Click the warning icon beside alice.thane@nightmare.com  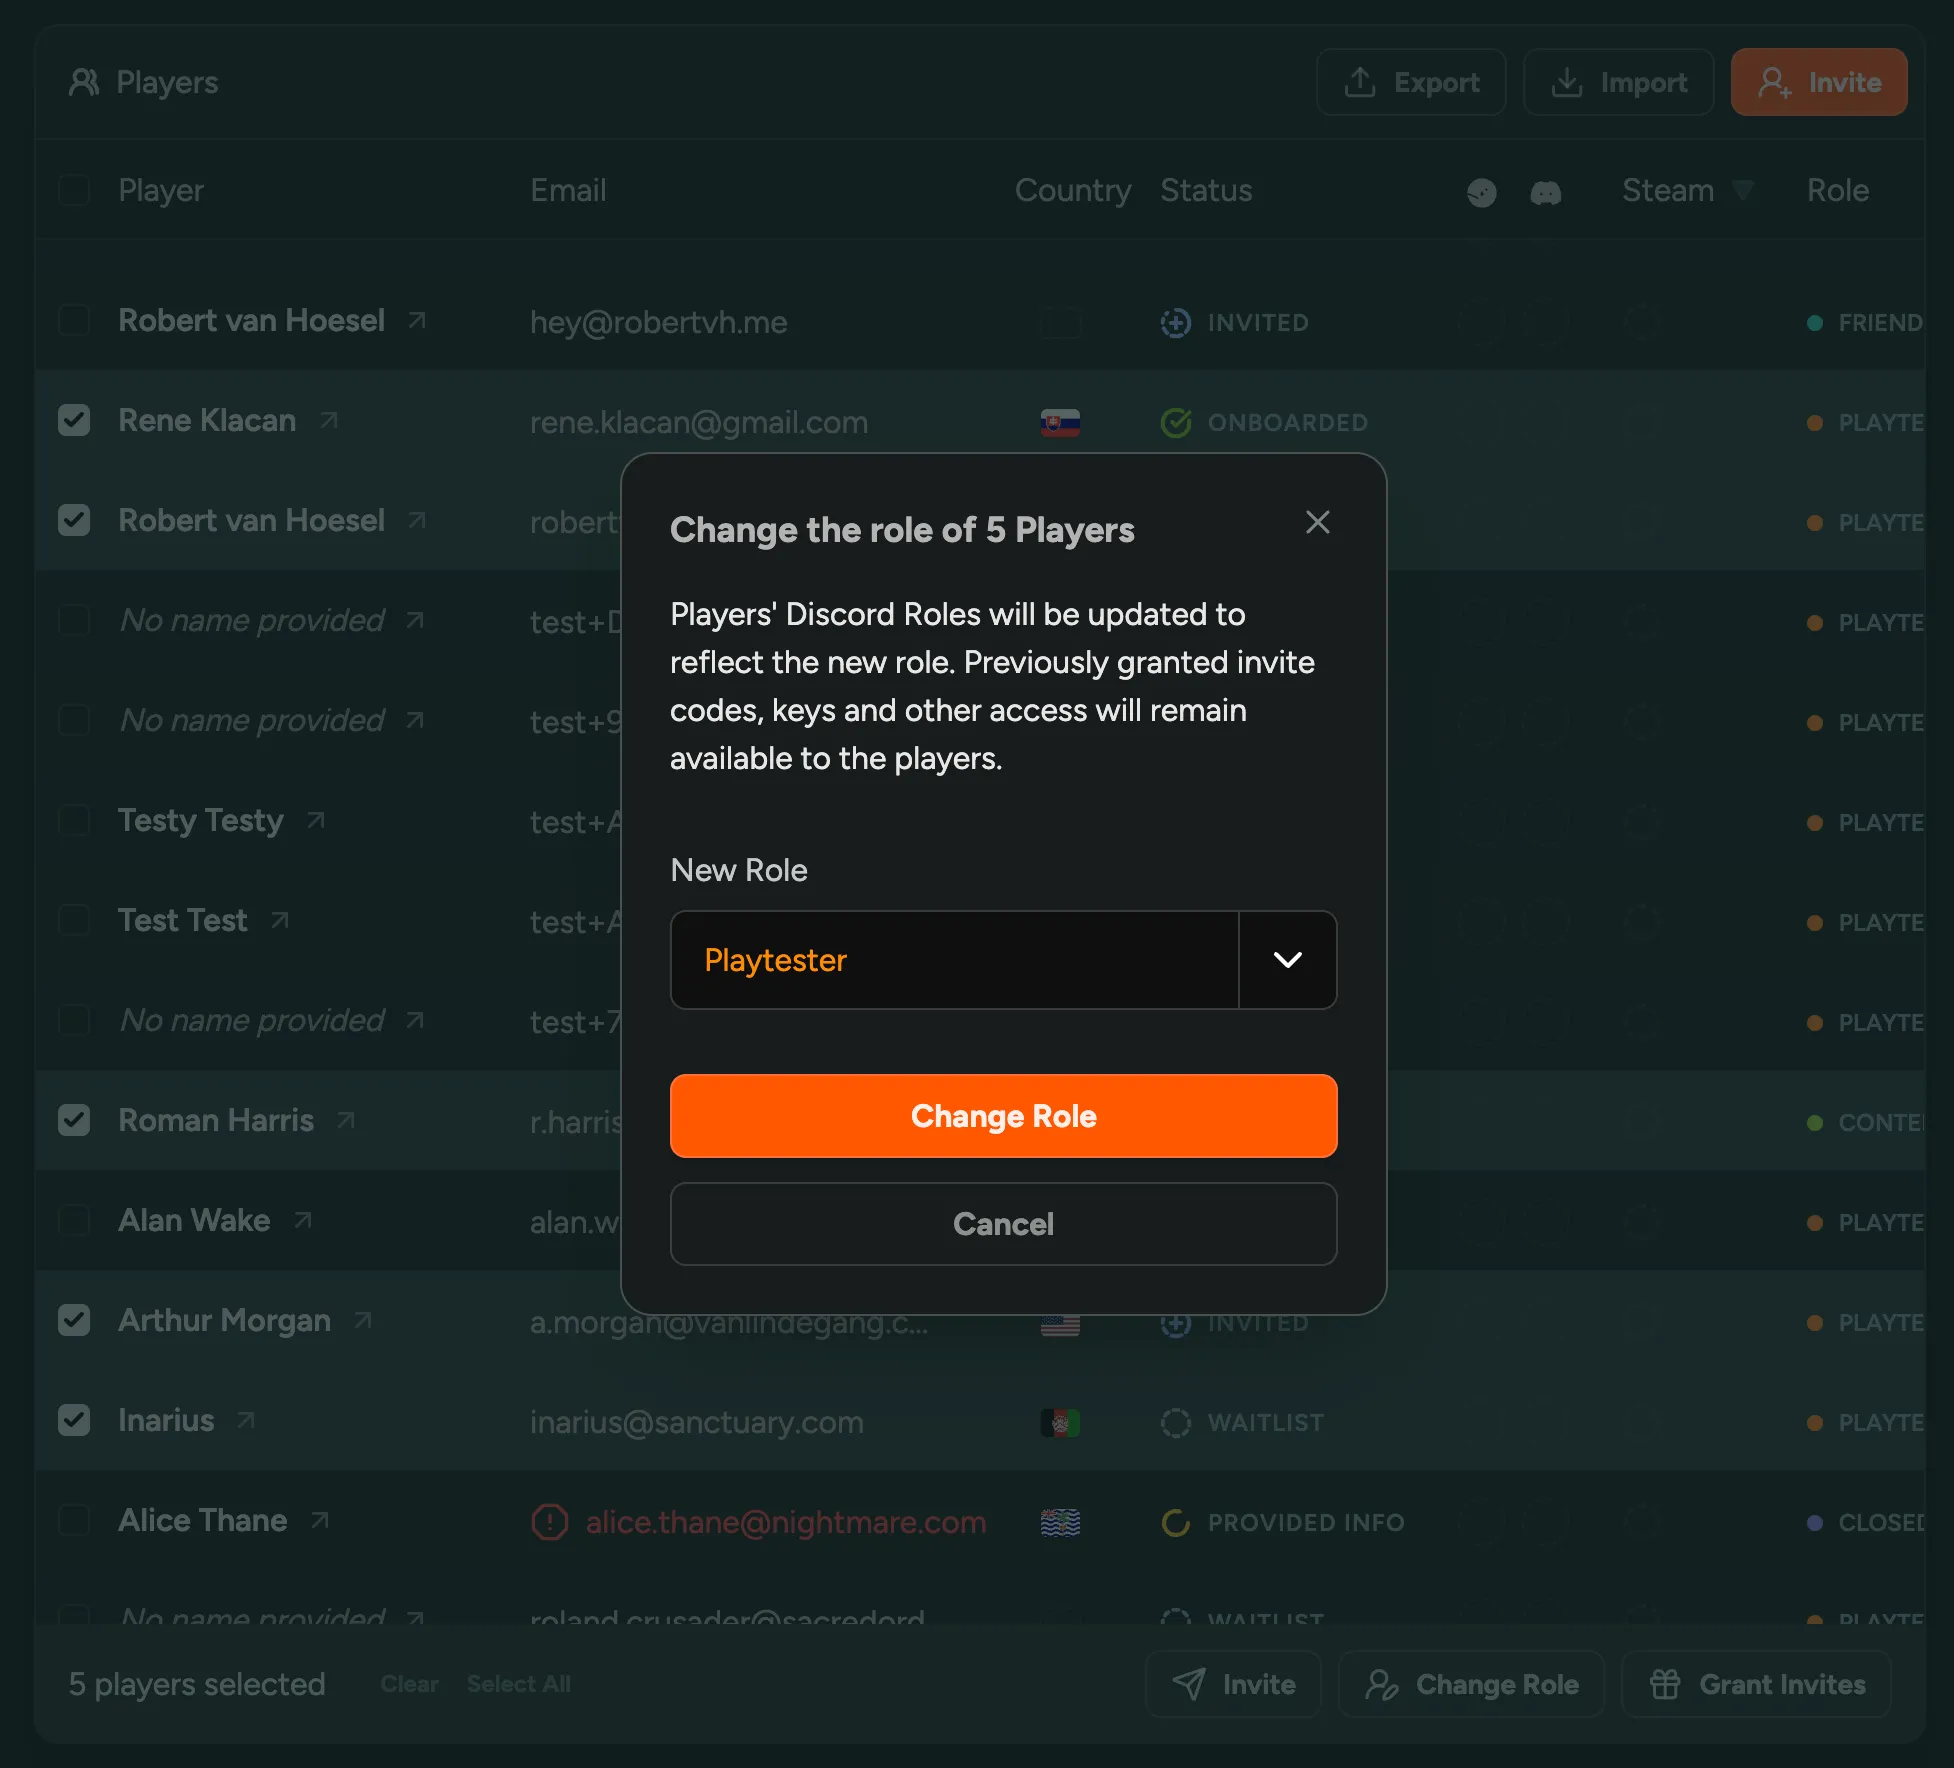pos(548,1522)
